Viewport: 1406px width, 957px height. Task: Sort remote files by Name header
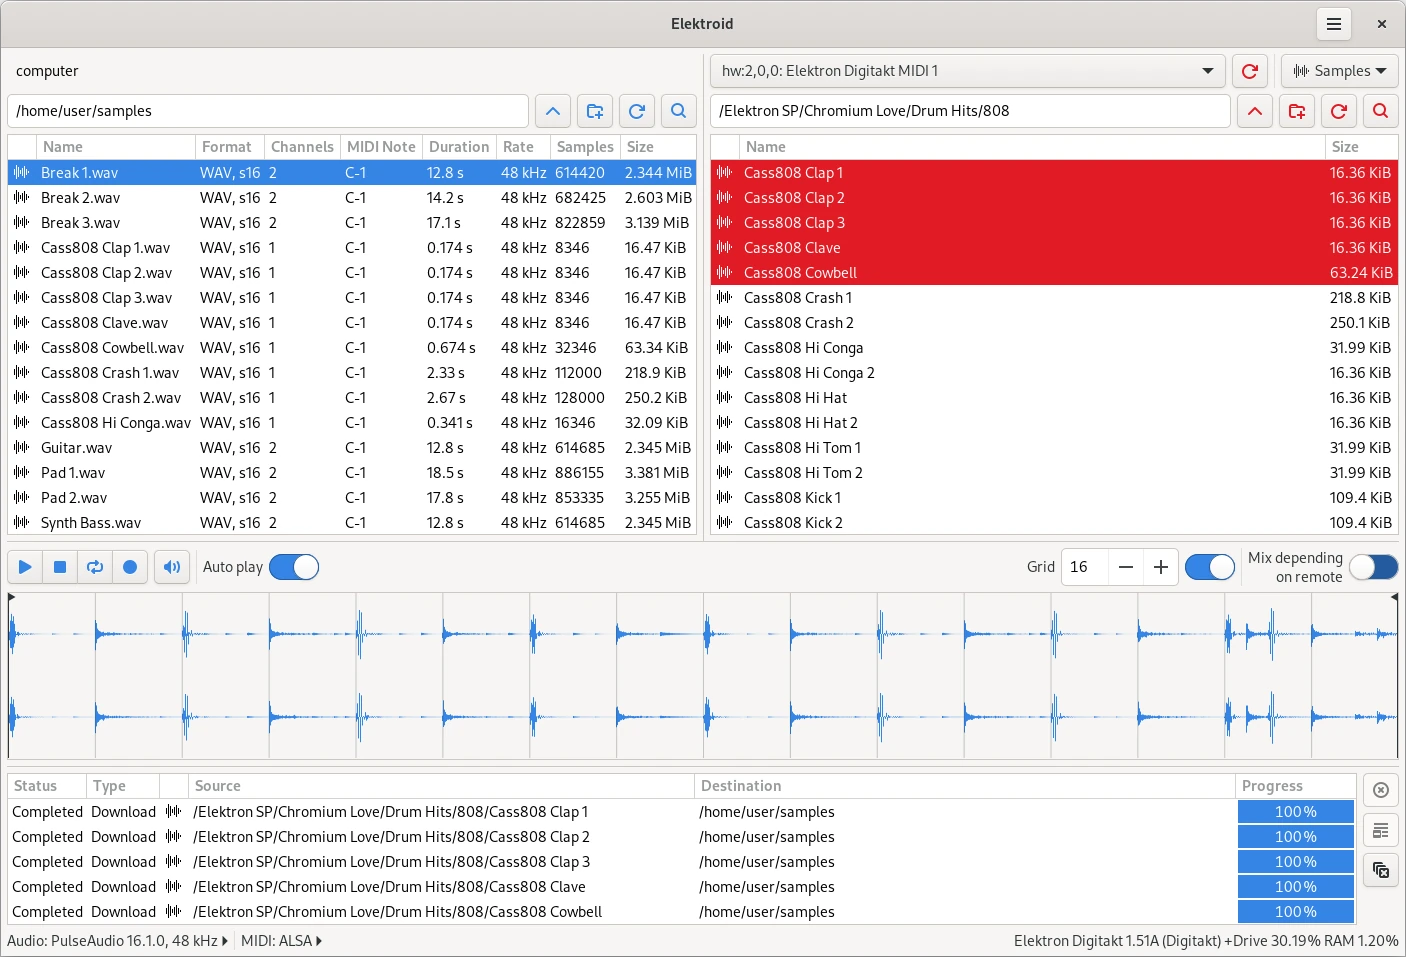tap(1033, 147)
